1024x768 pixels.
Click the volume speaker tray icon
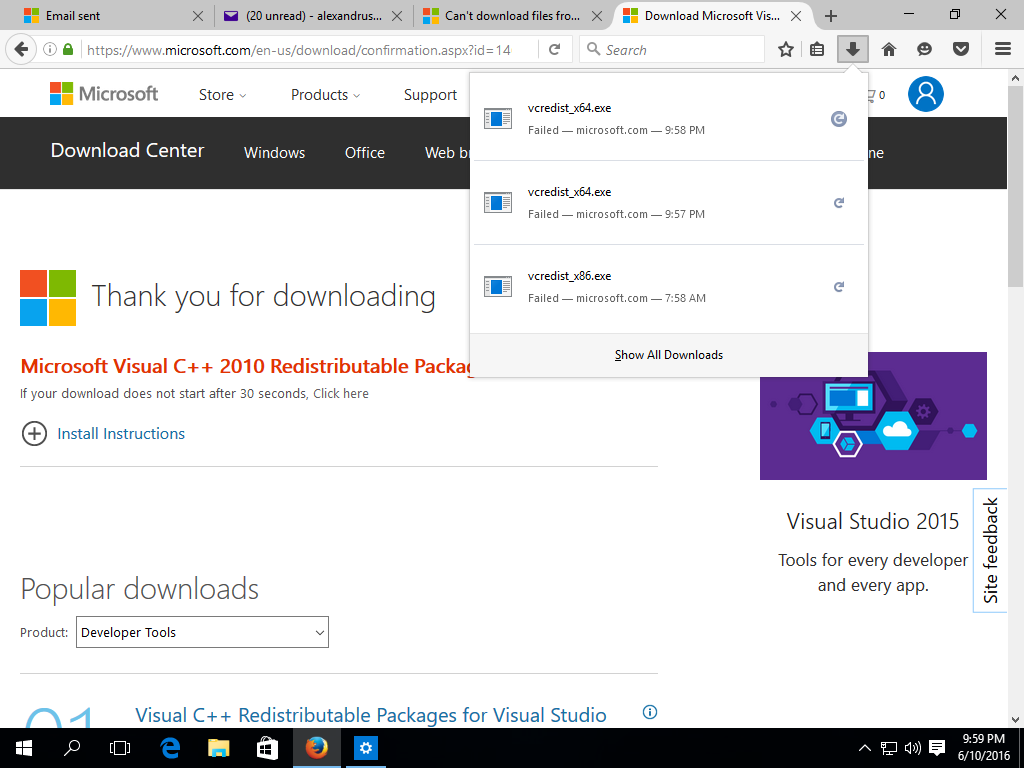coord(912,748)
